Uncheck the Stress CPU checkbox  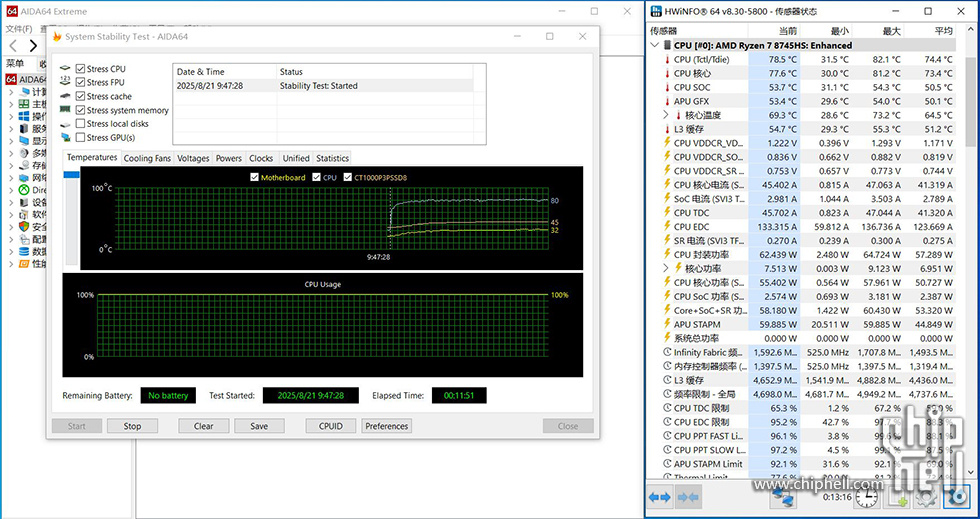pyautogui.click(x=80, y=69)
